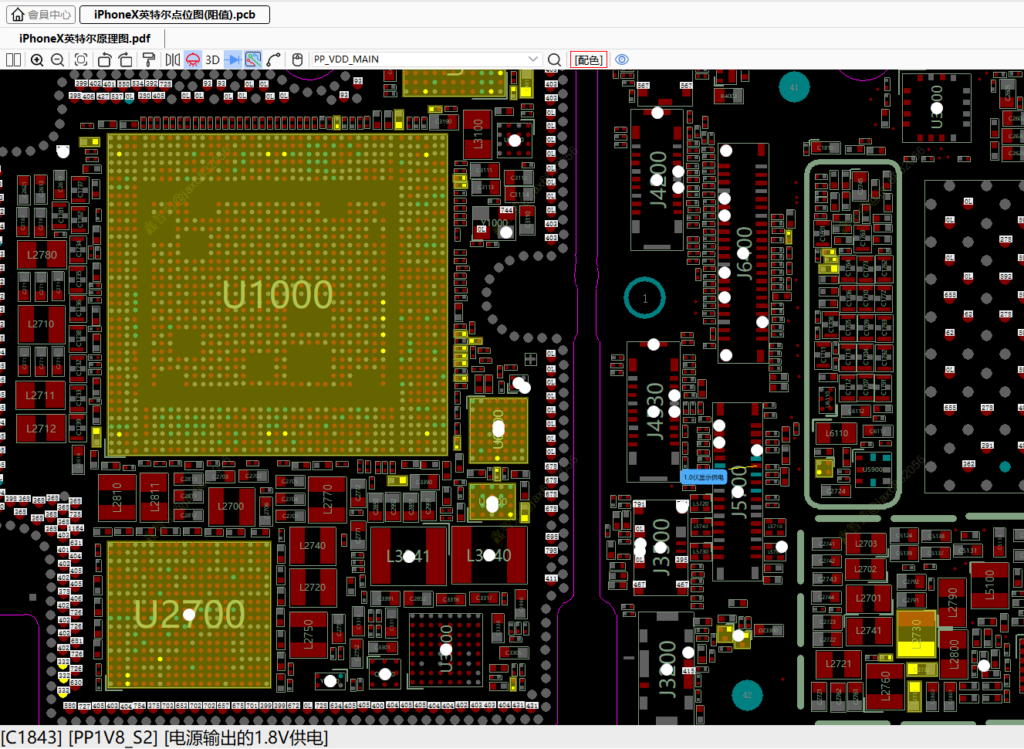Image resolution: width=1024 pixels, height=749 pixels.
Task: Click the teal test point 42
Action: pos(748,695)
